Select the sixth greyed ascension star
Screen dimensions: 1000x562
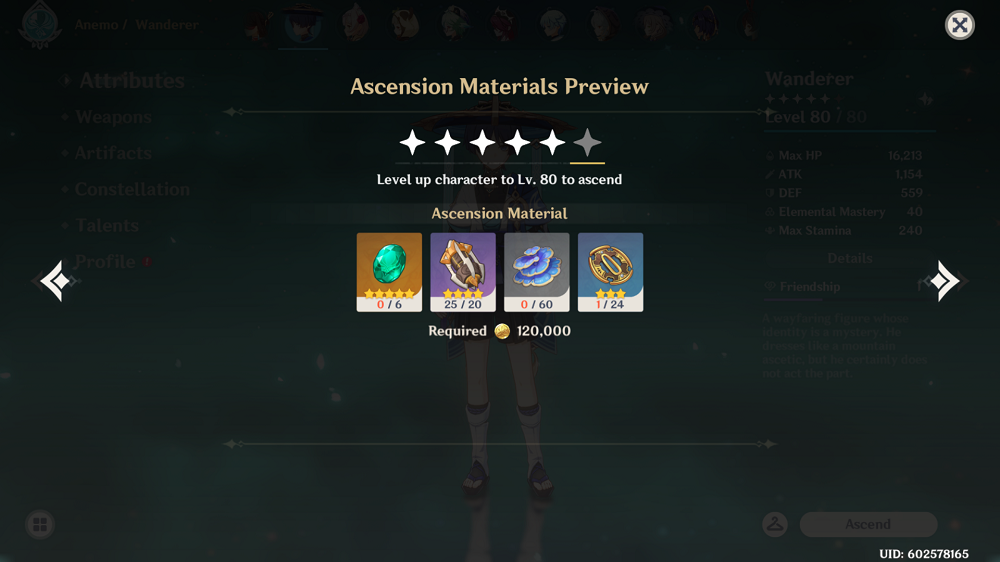click(587, 142)
